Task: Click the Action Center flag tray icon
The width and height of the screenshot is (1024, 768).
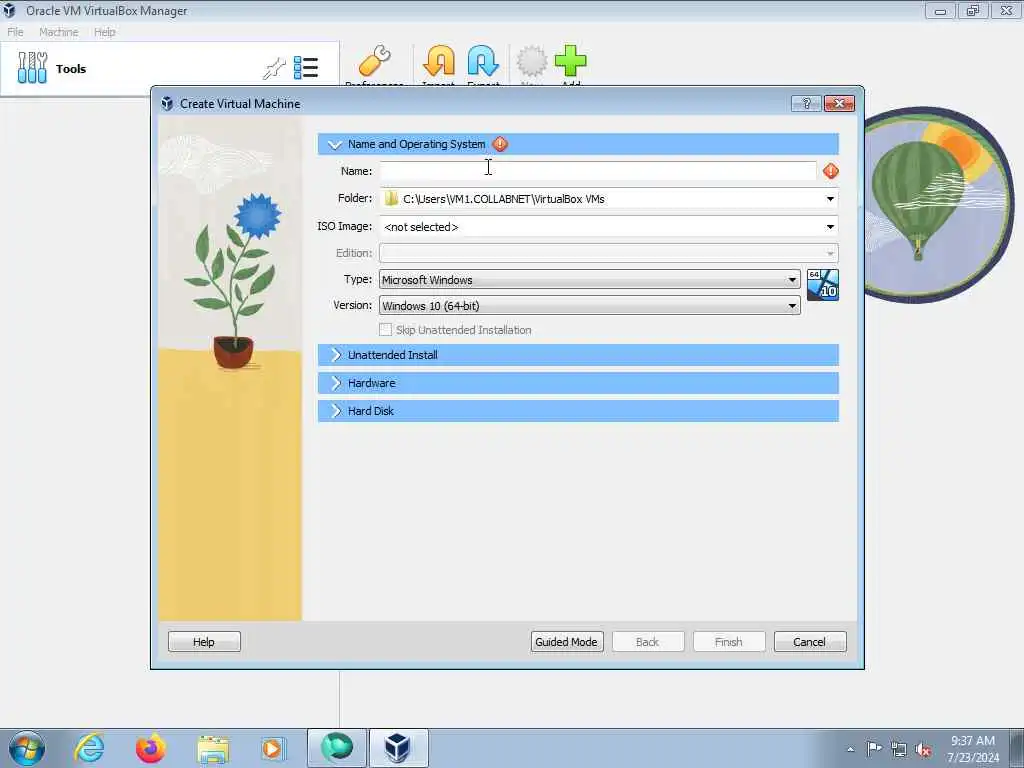Action: (874, 749)
